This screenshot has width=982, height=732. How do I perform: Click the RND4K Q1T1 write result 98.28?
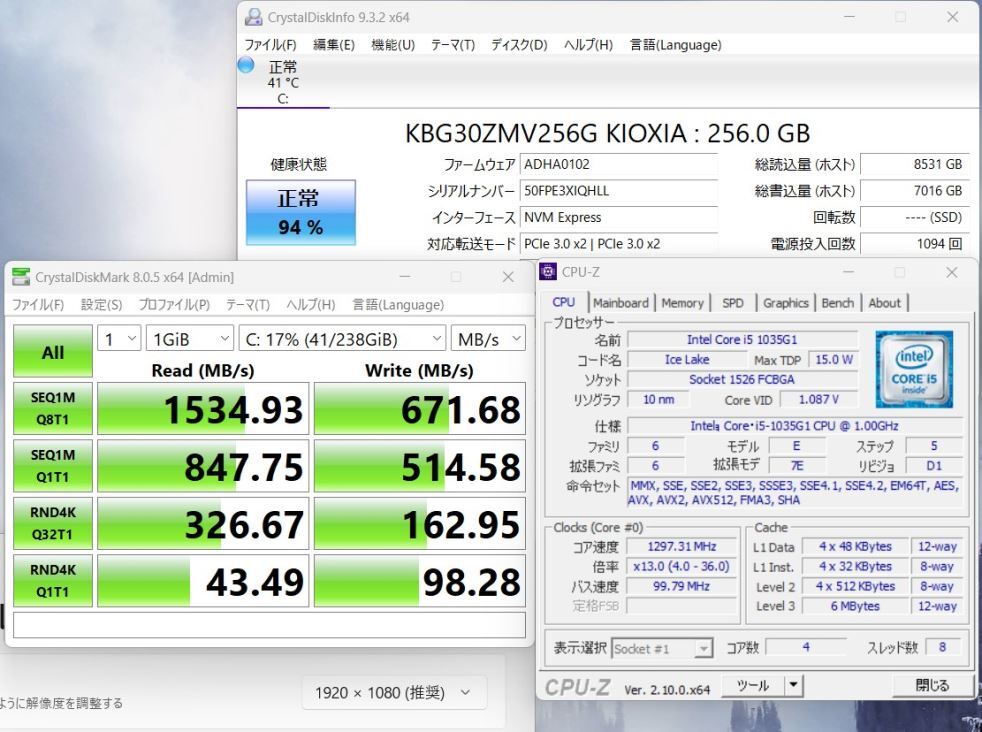(x=420, y=580)
